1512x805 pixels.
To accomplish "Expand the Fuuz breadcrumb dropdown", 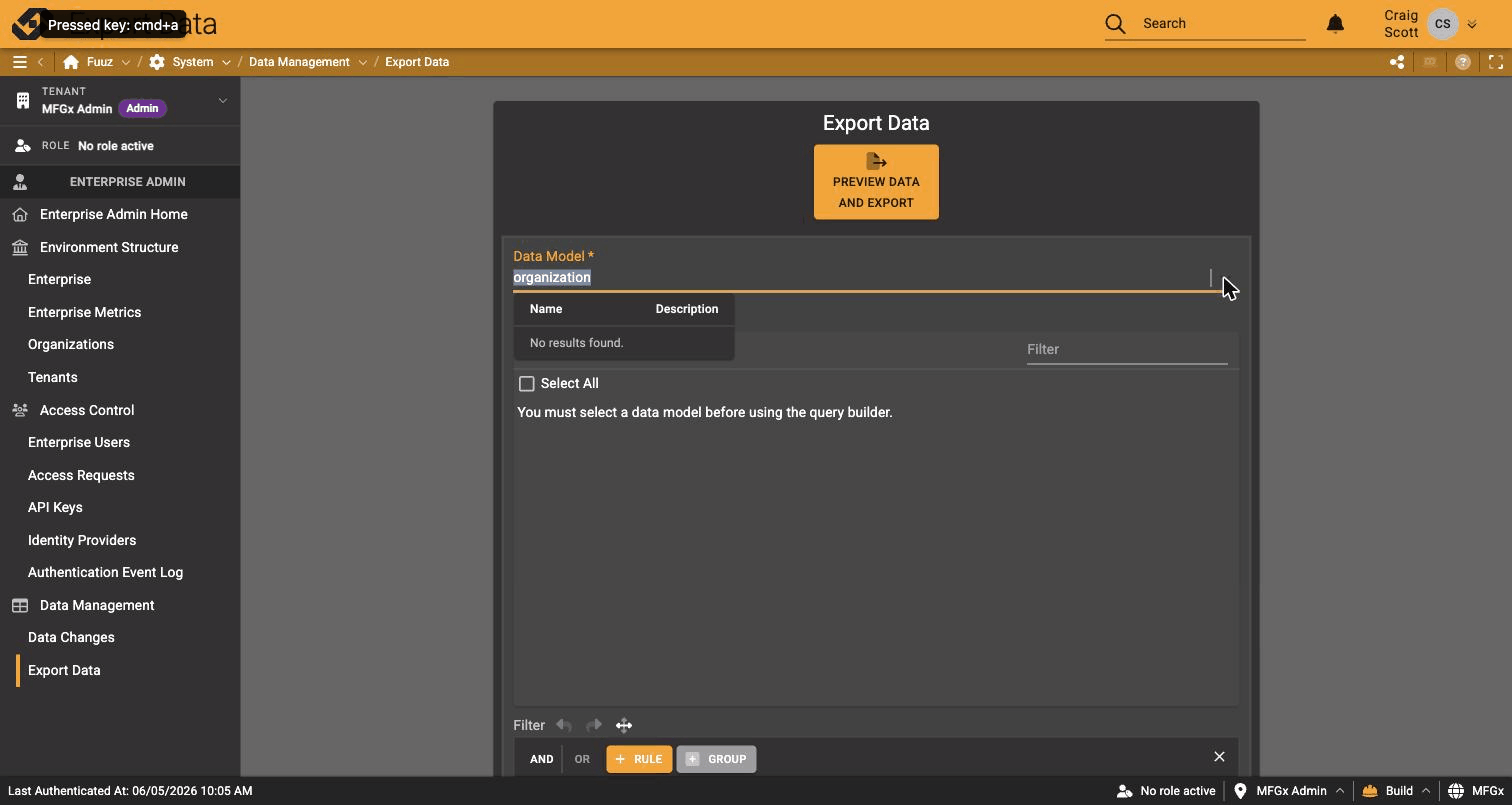I will coord(125,62).
